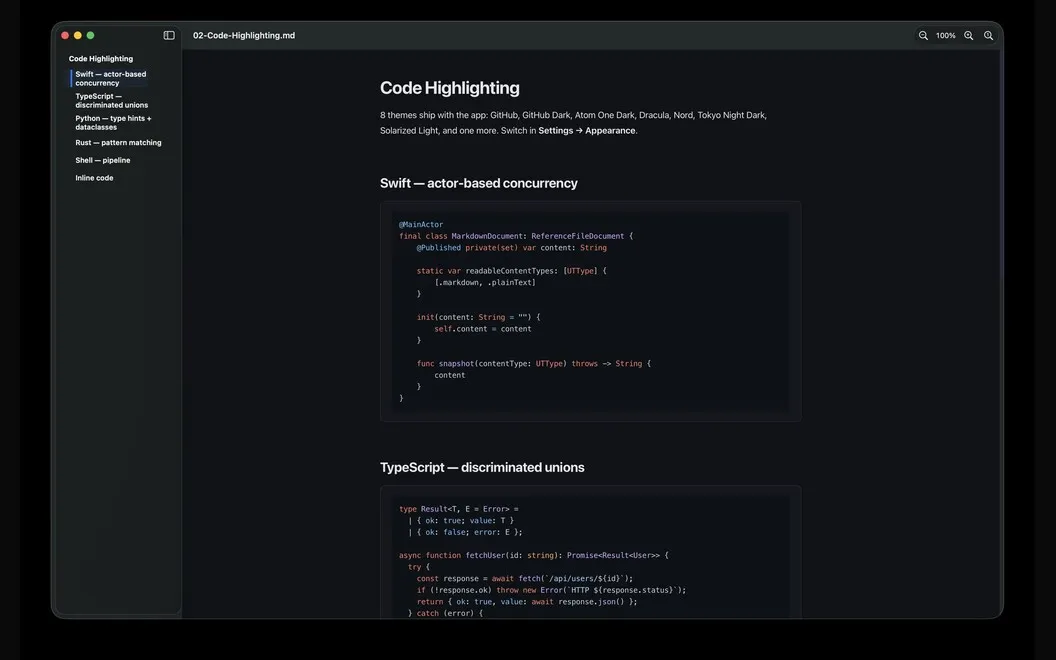The height and width of the screenshot is (660, 1056).
Task: Toggle the sidebar panel icon
Action: (169, 35)
